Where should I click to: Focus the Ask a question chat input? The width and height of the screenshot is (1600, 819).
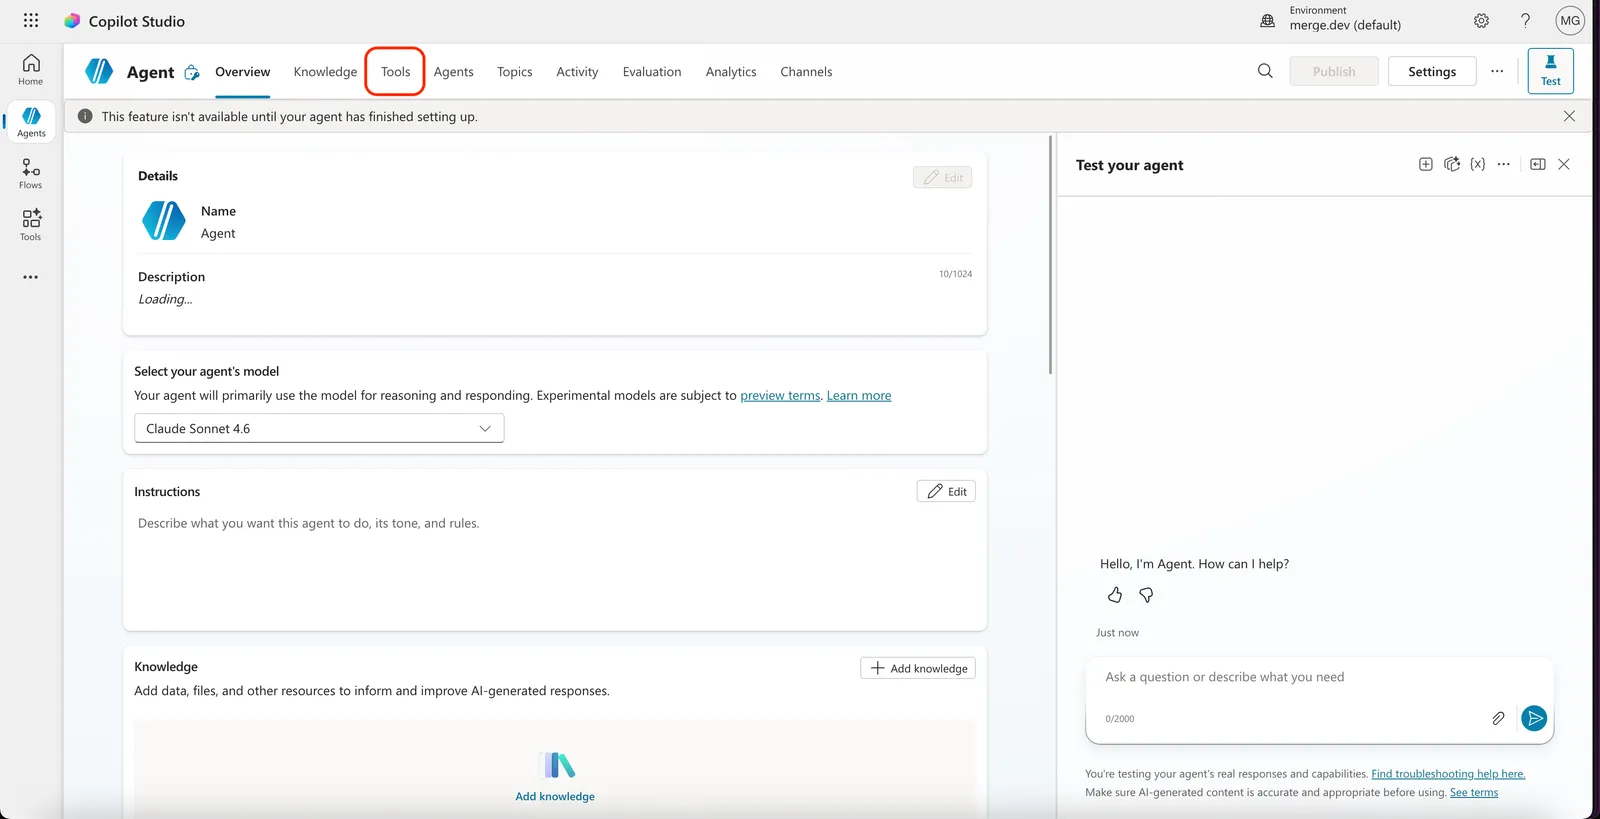coord(1319,677)
